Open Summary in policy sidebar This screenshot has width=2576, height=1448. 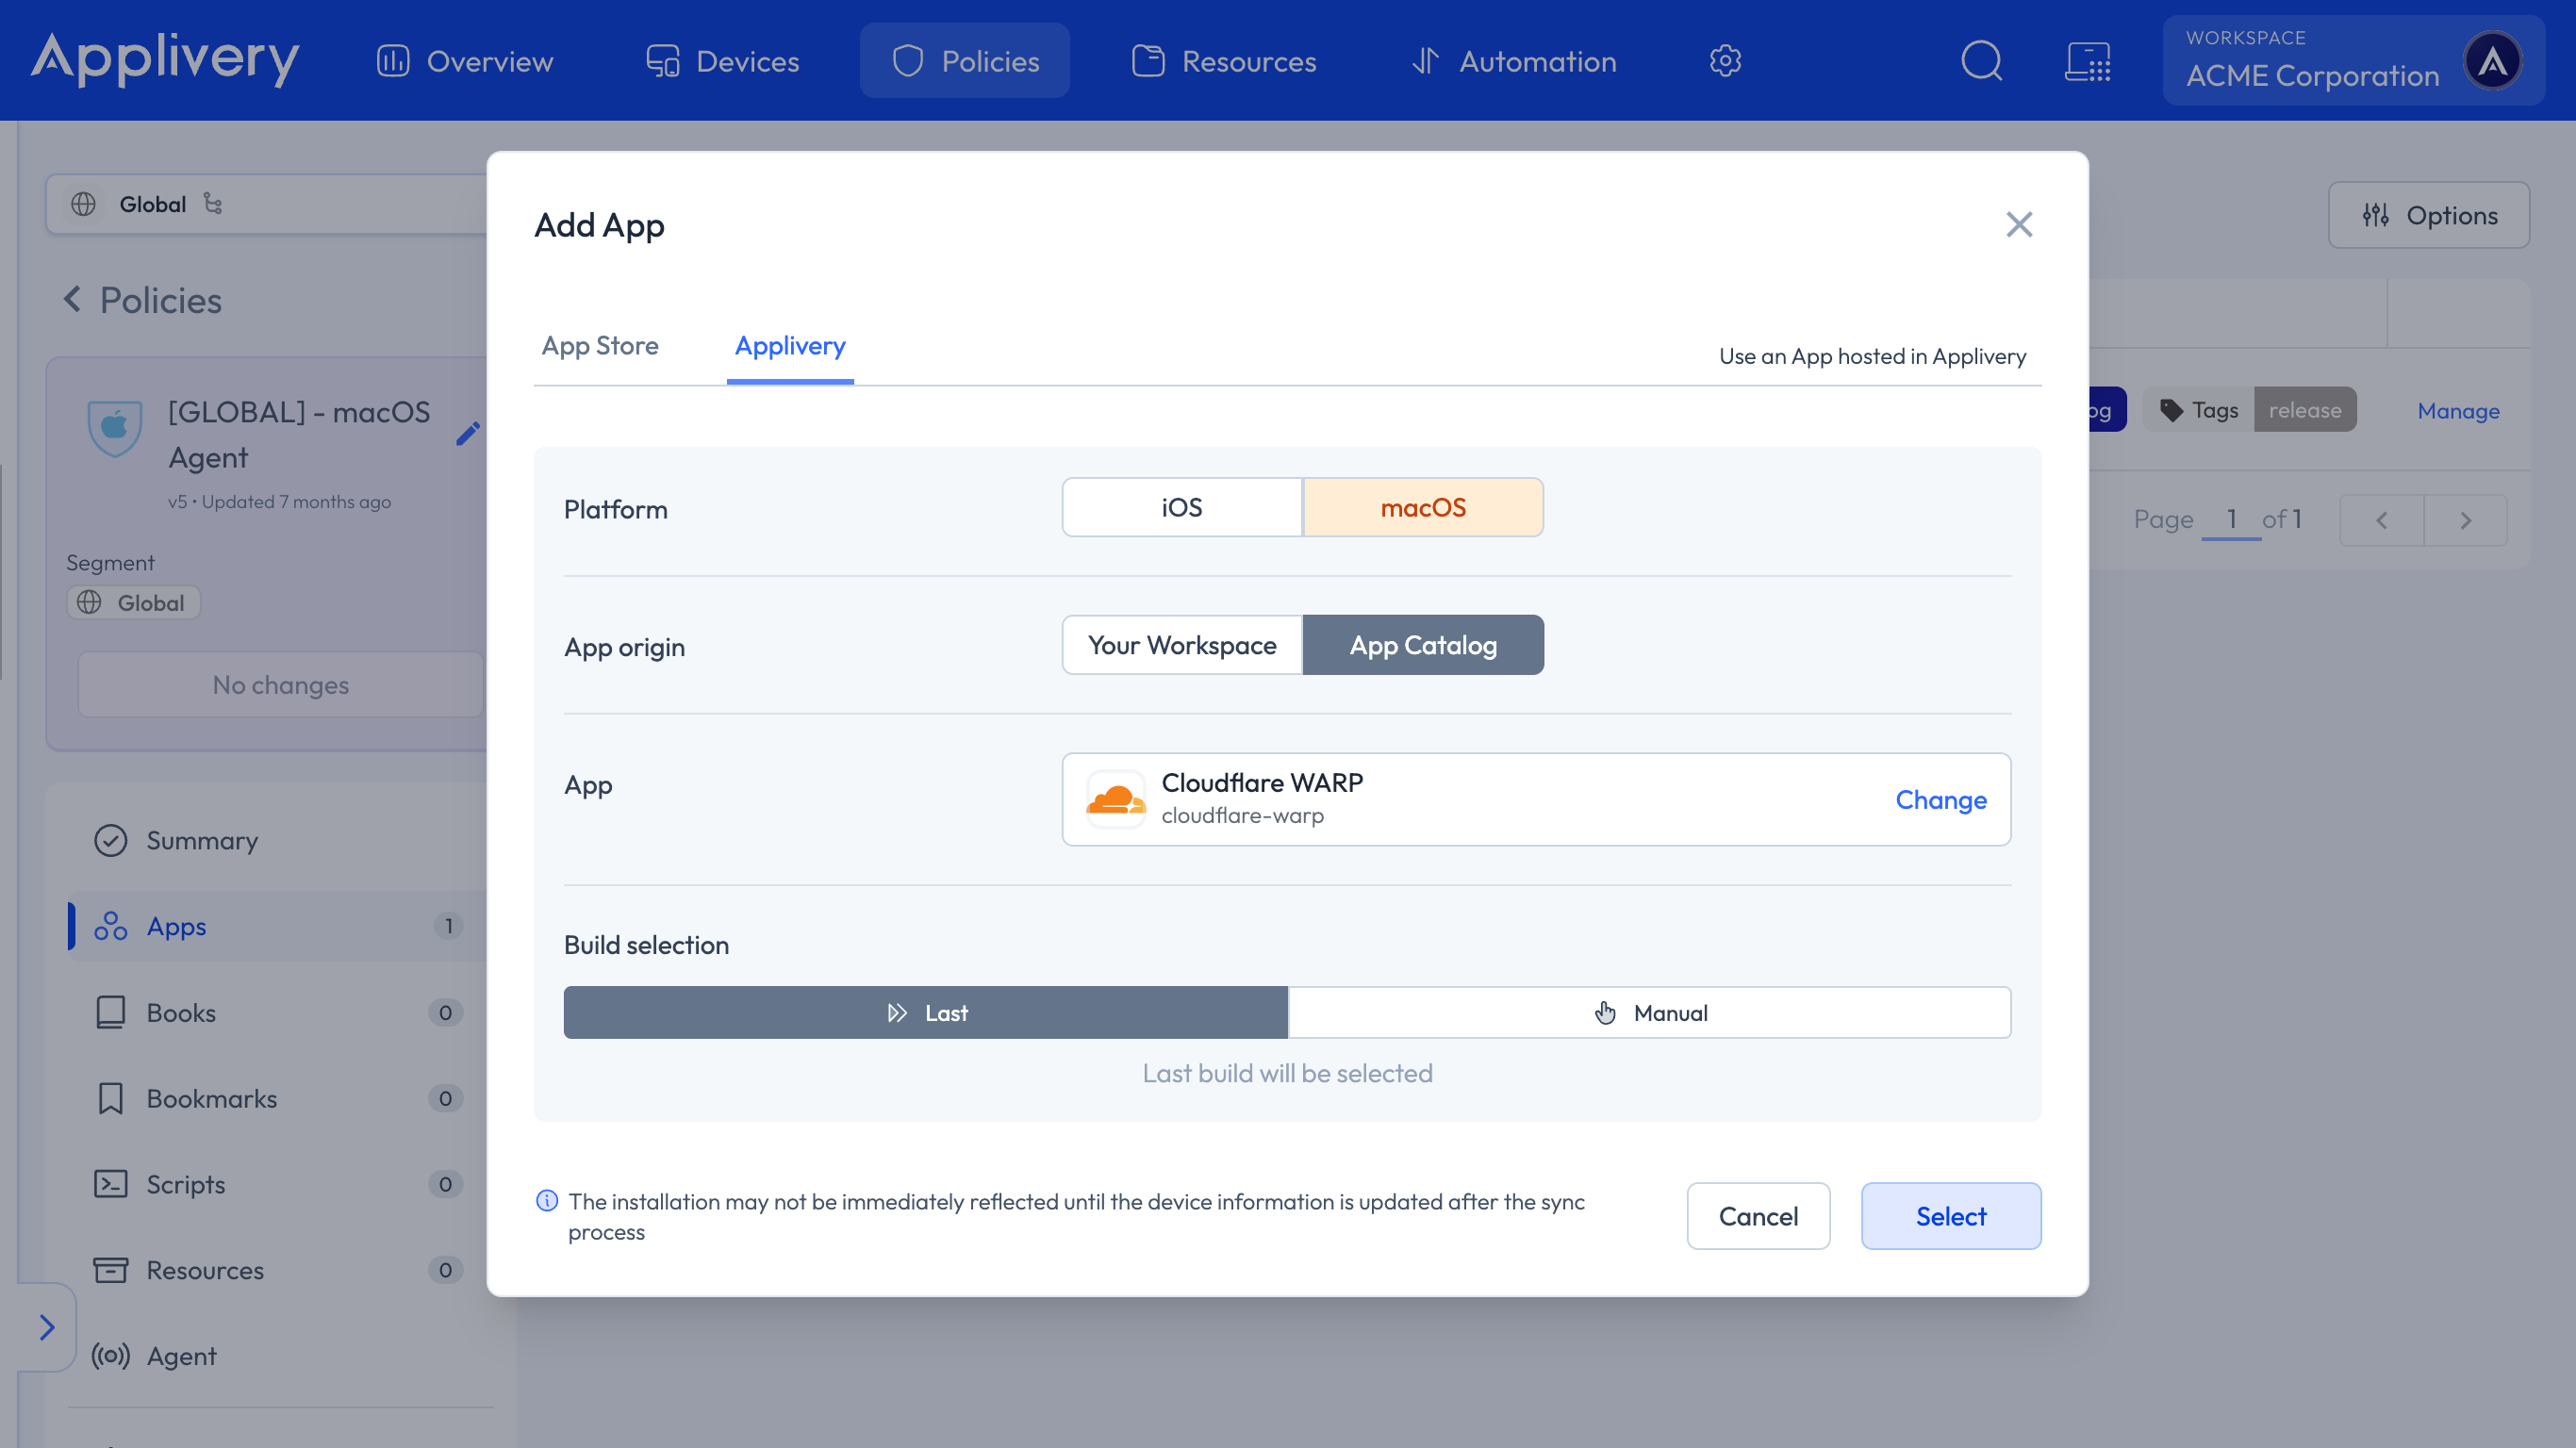click(277, 840)
